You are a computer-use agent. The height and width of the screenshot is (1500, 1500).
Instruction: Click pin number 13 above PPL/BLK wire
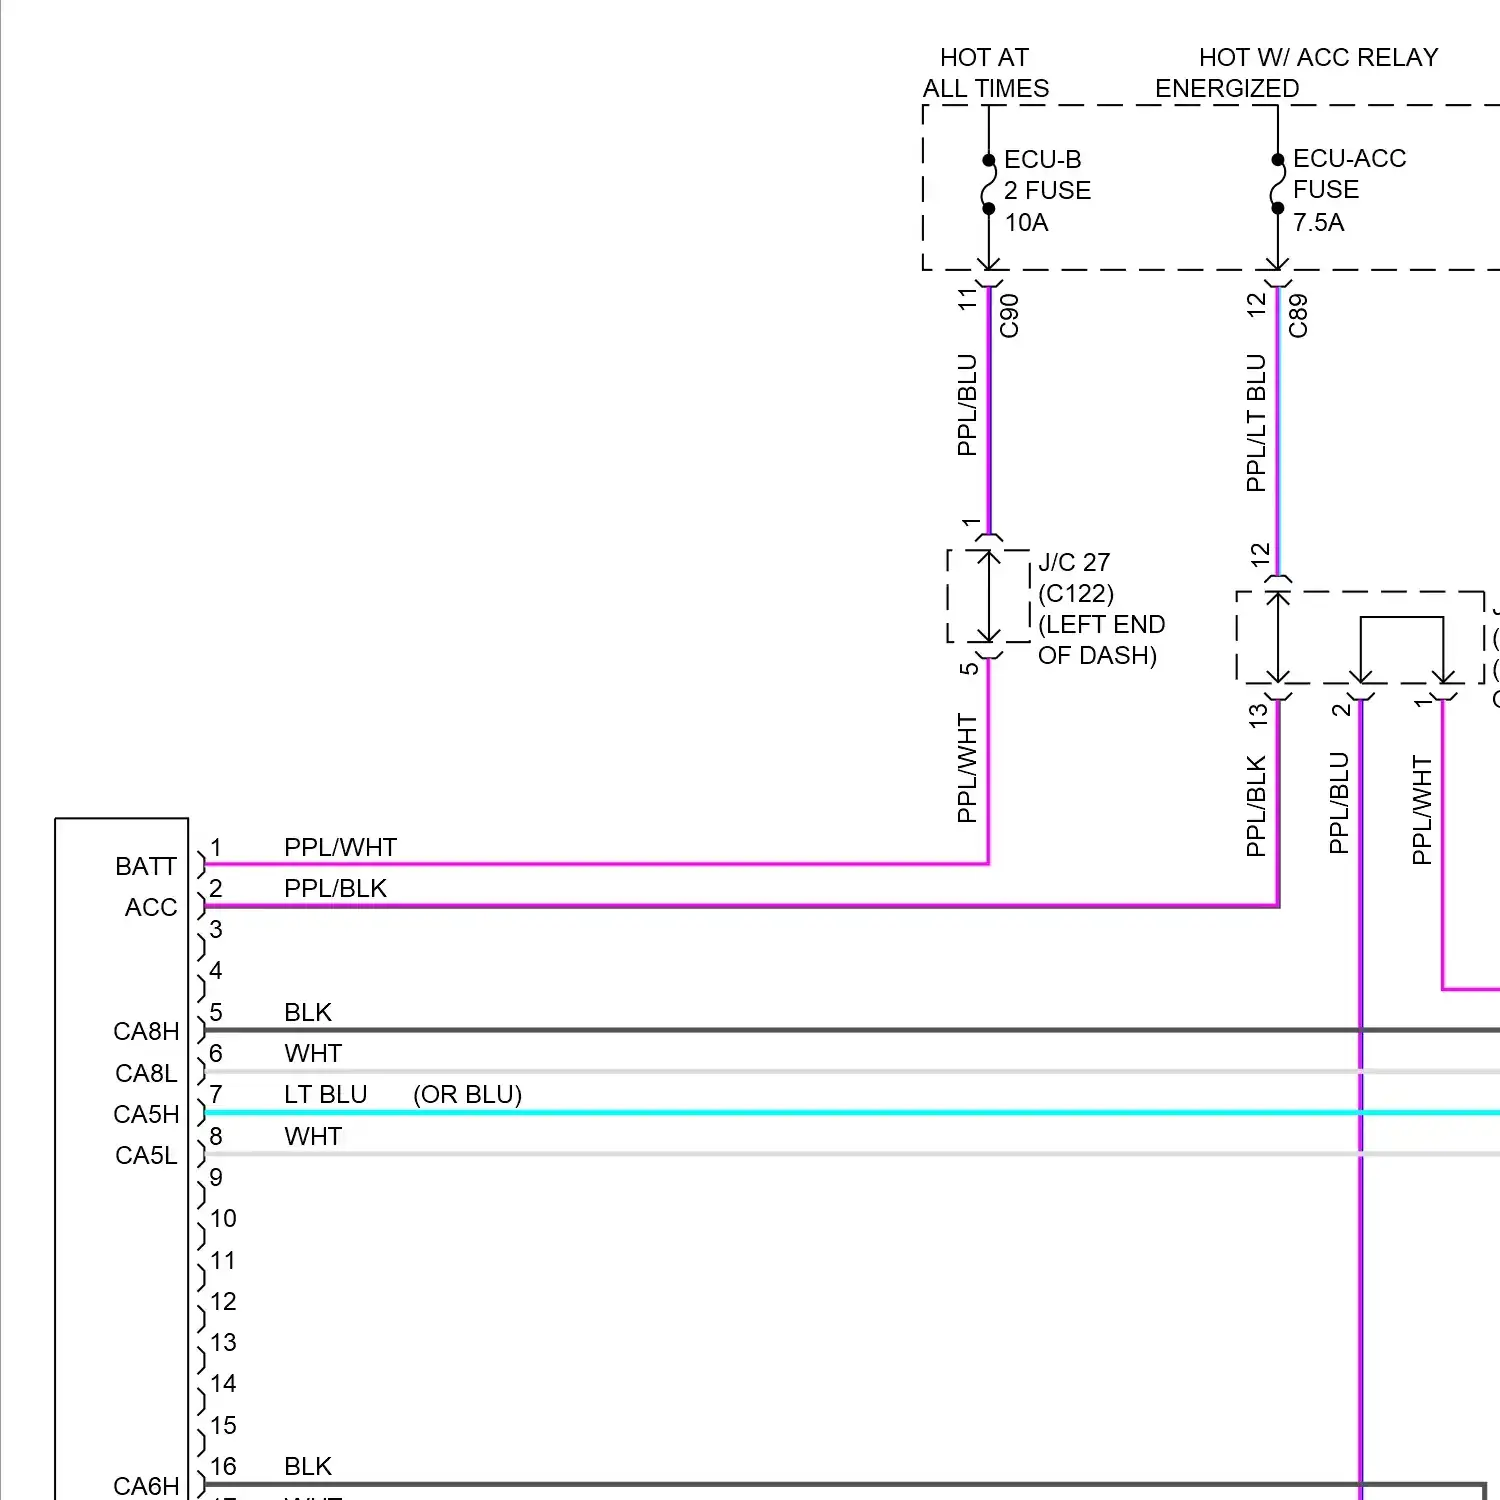1257,715
